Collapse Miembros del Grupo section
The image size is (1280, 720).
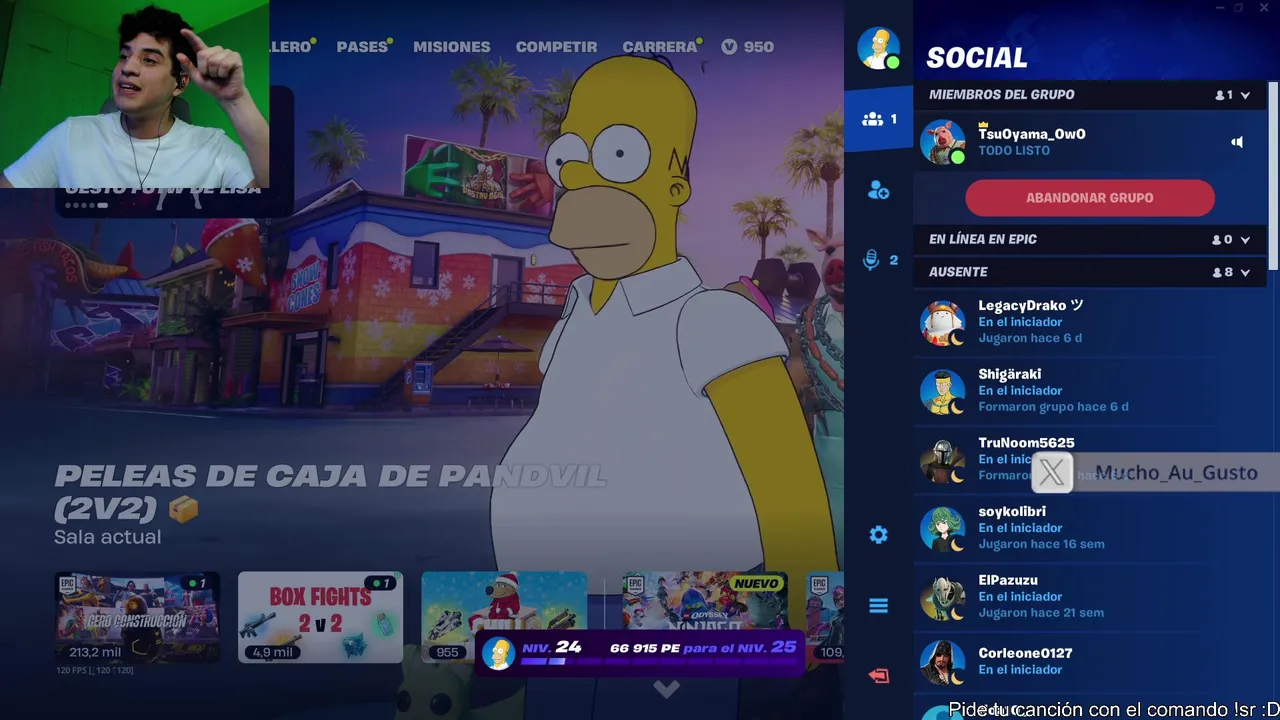1245,95
